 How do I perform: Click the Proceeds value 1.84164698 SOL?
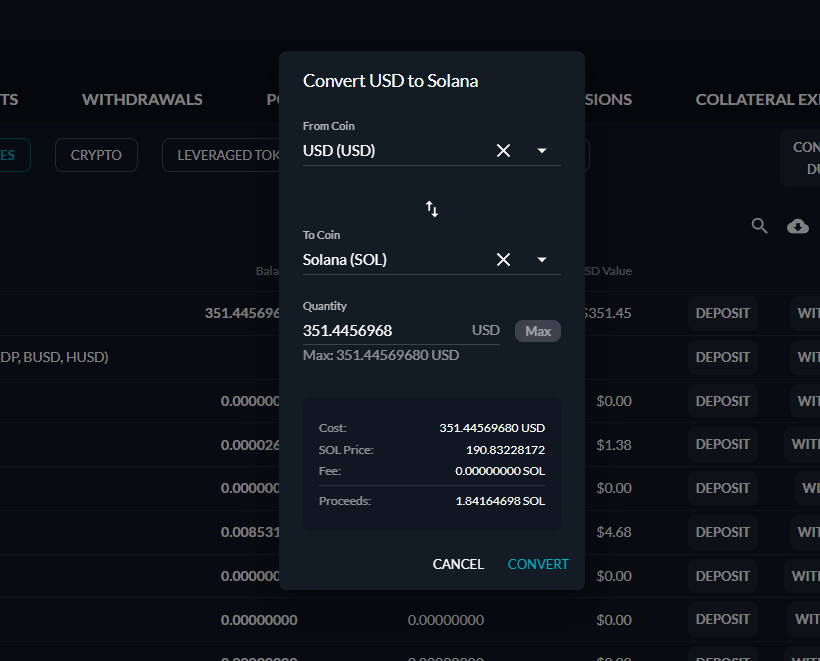point(500,501)
